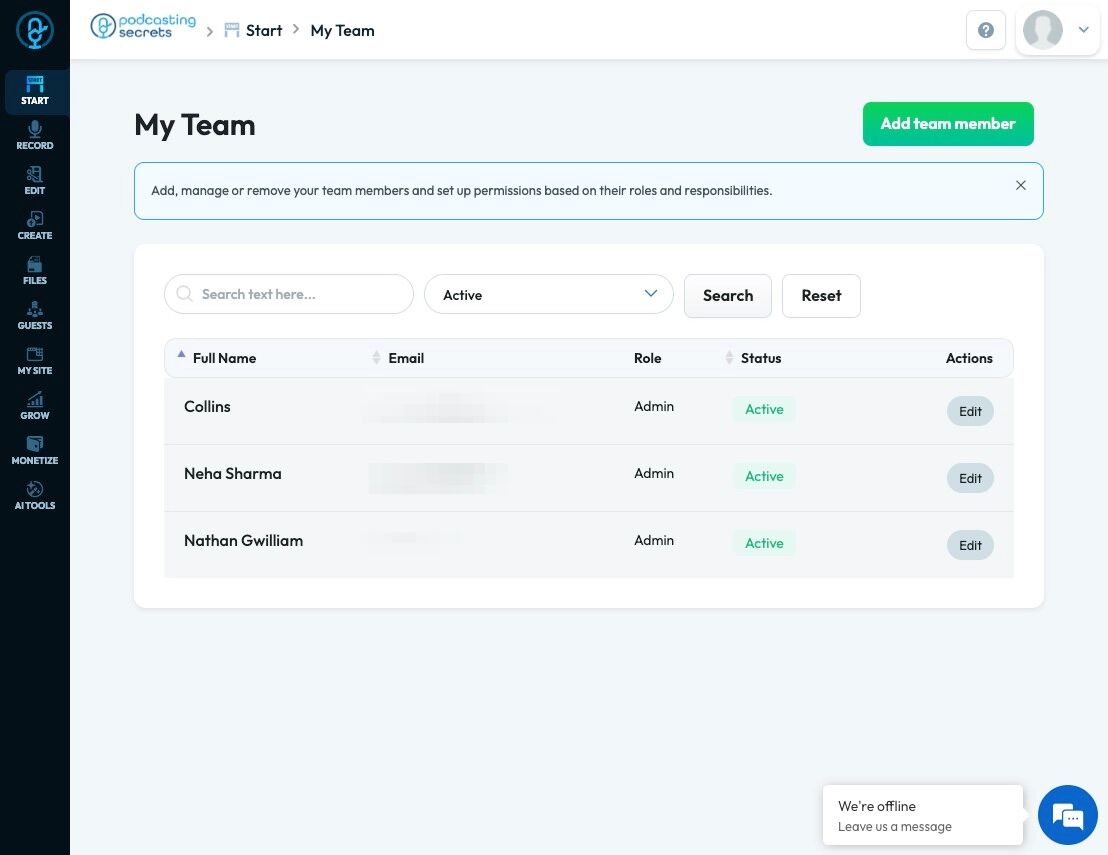Open the Grow analytics icon
1108x855 pixels.
click(x=35, y=399)
